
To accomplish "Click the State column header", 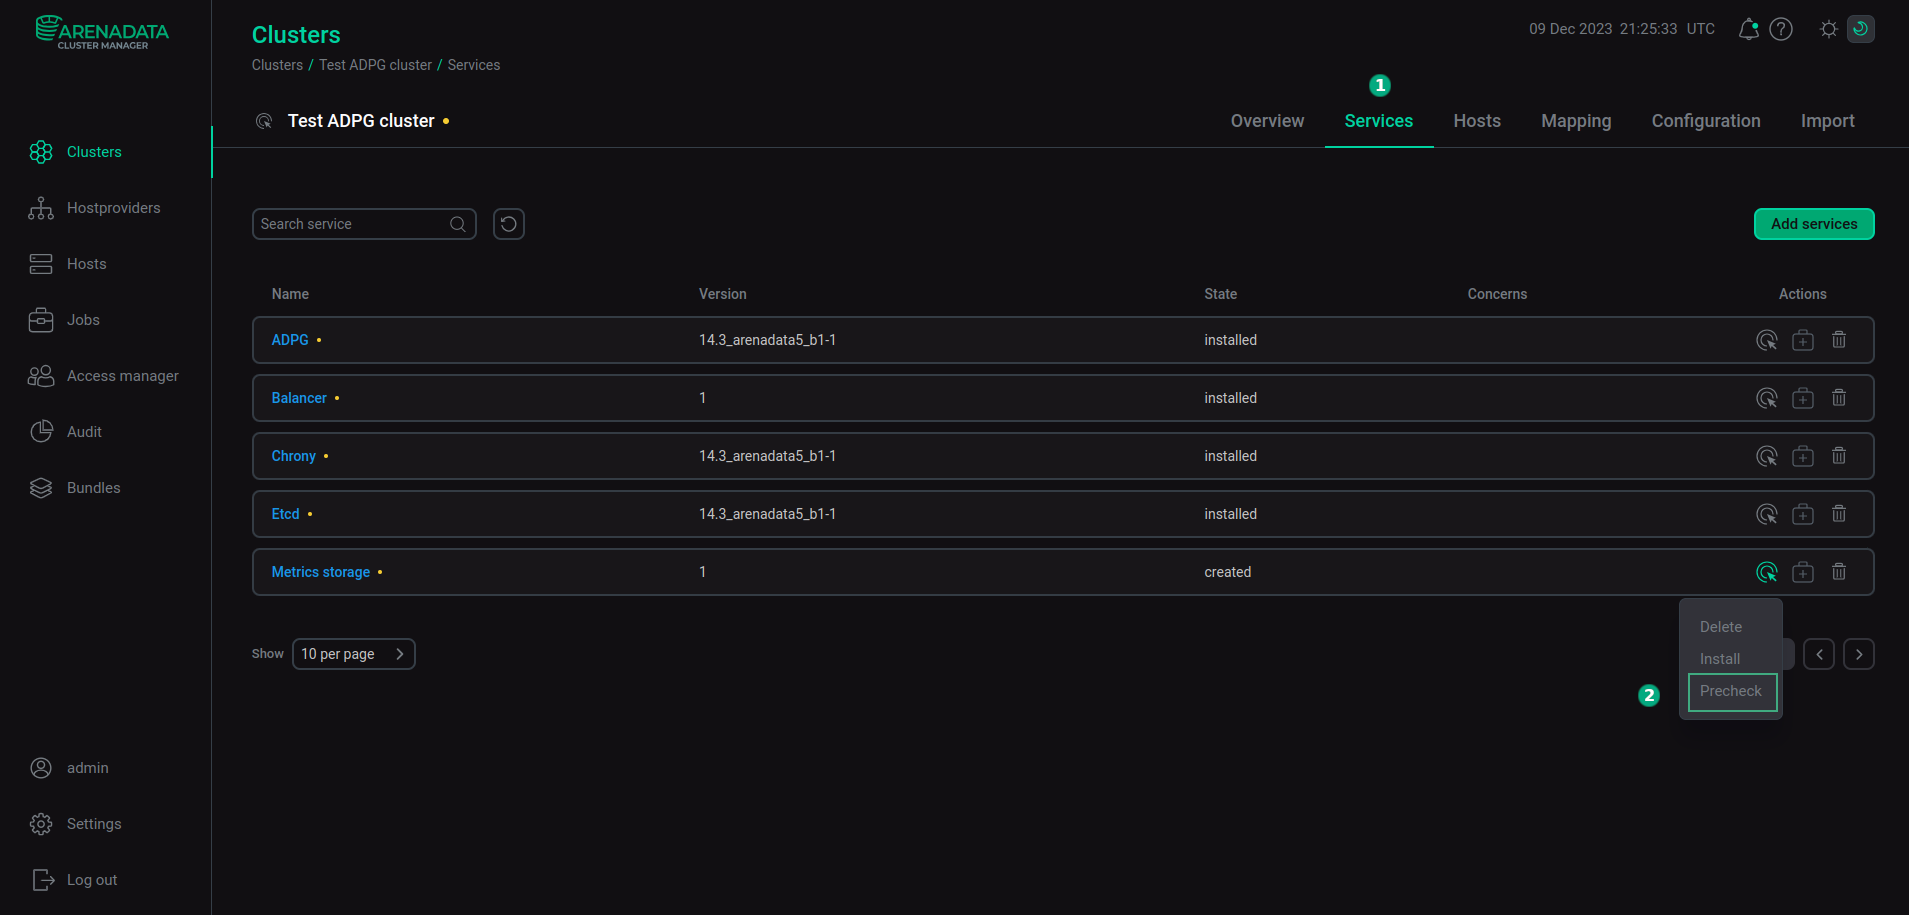I will 1220,294.
